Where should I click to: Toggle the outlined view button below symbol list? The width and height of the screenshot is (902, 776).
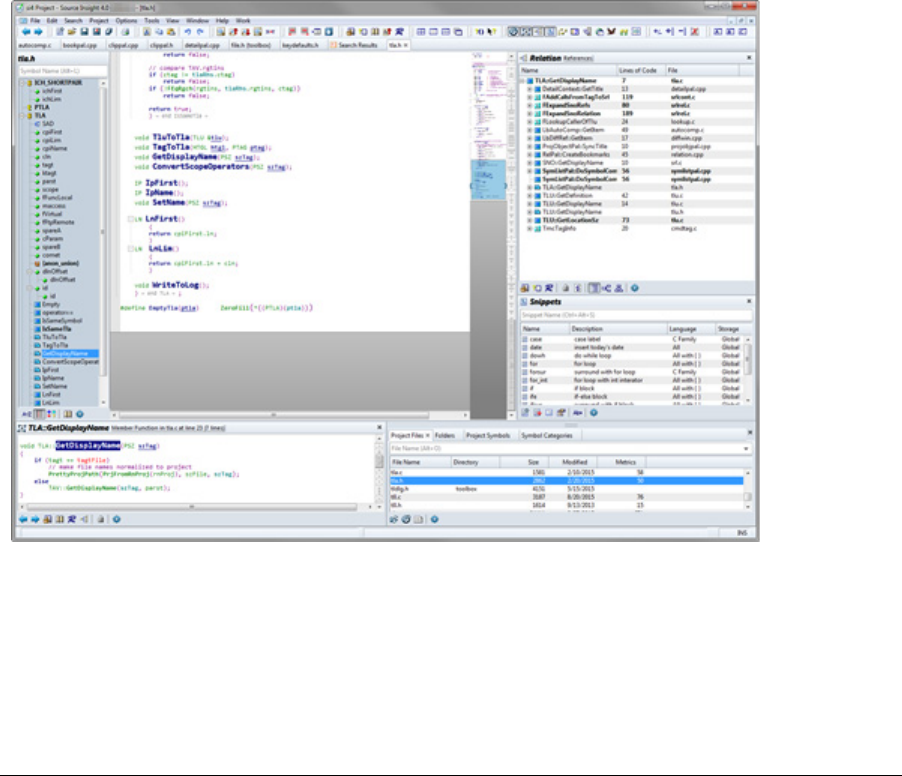40,412
